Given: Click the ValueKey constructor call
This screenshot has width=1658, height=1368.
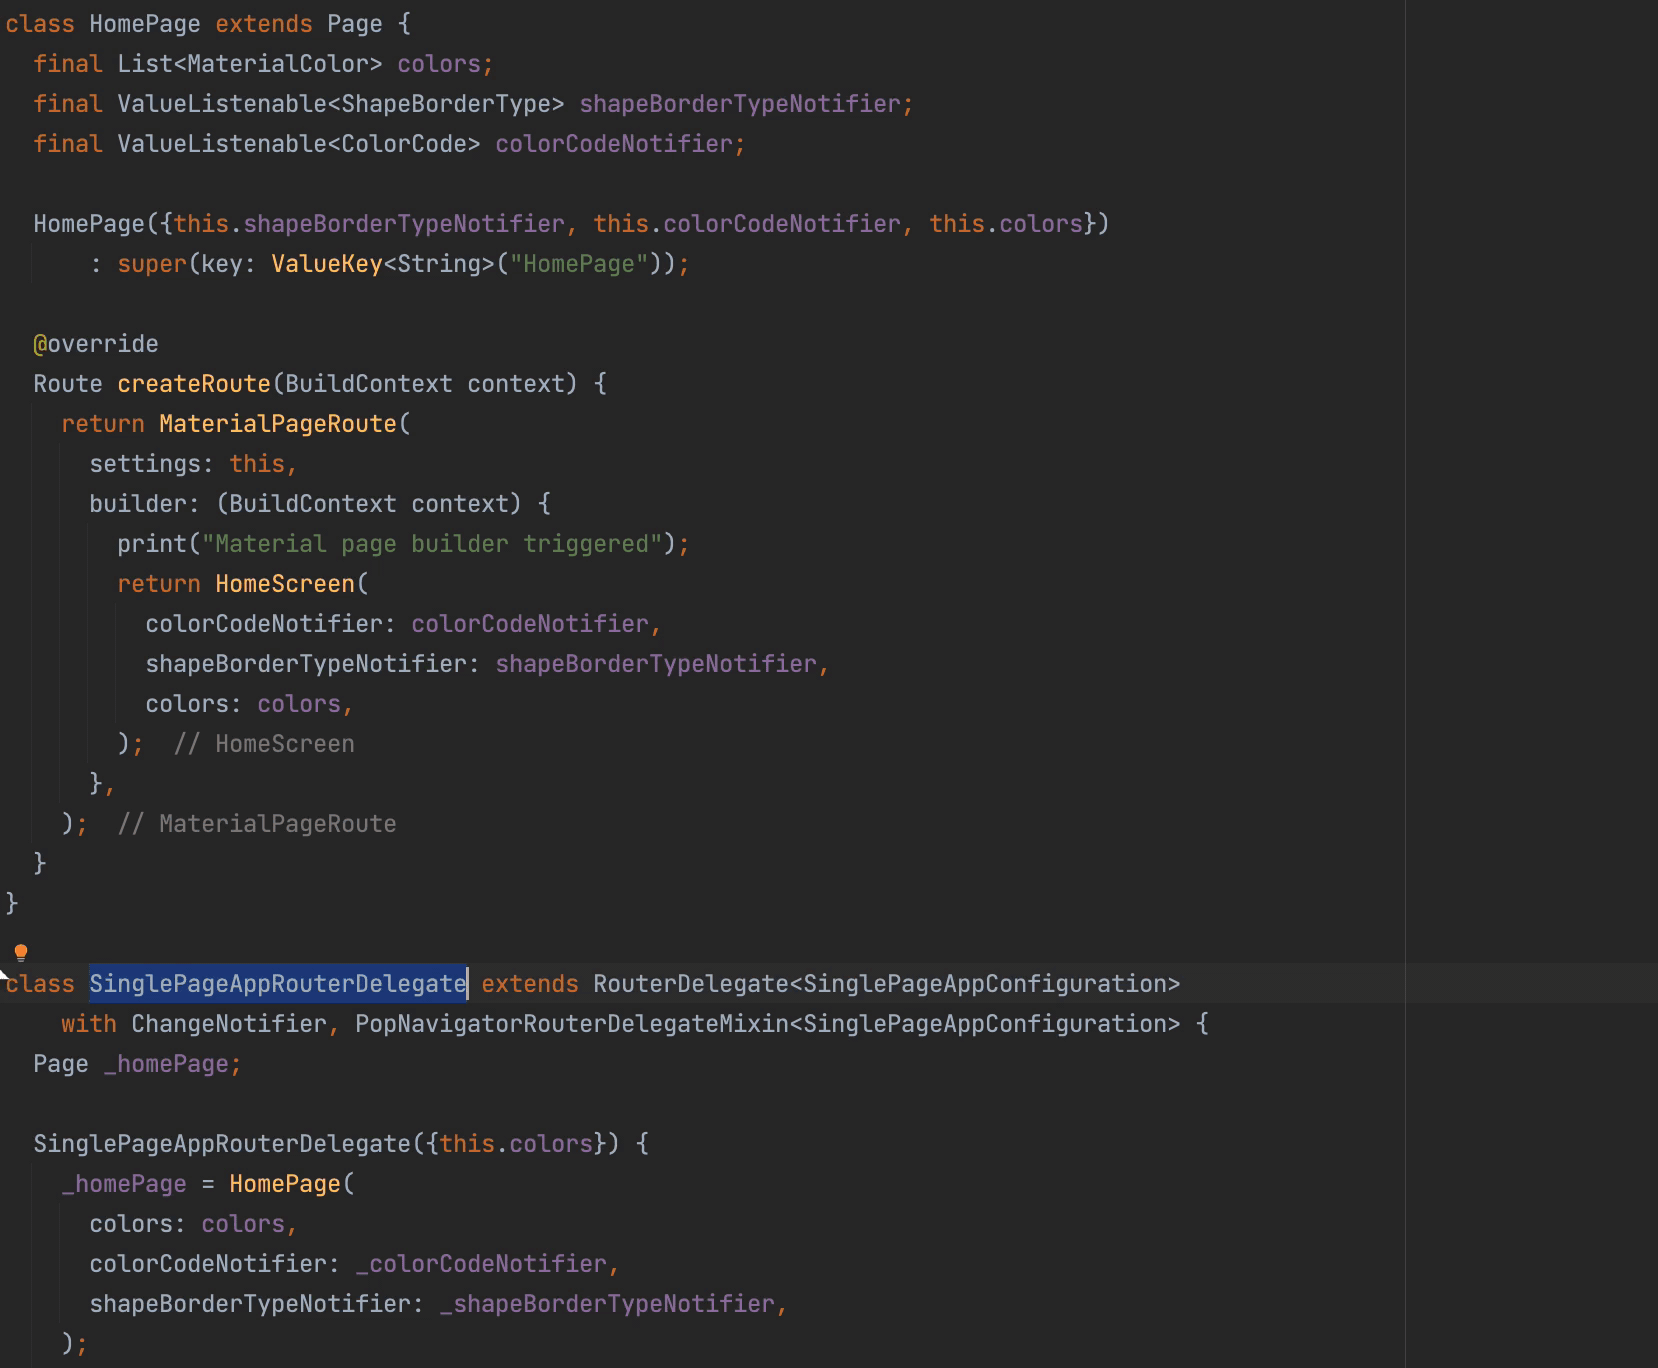Looking at the screenshot, I should [327, 264].
